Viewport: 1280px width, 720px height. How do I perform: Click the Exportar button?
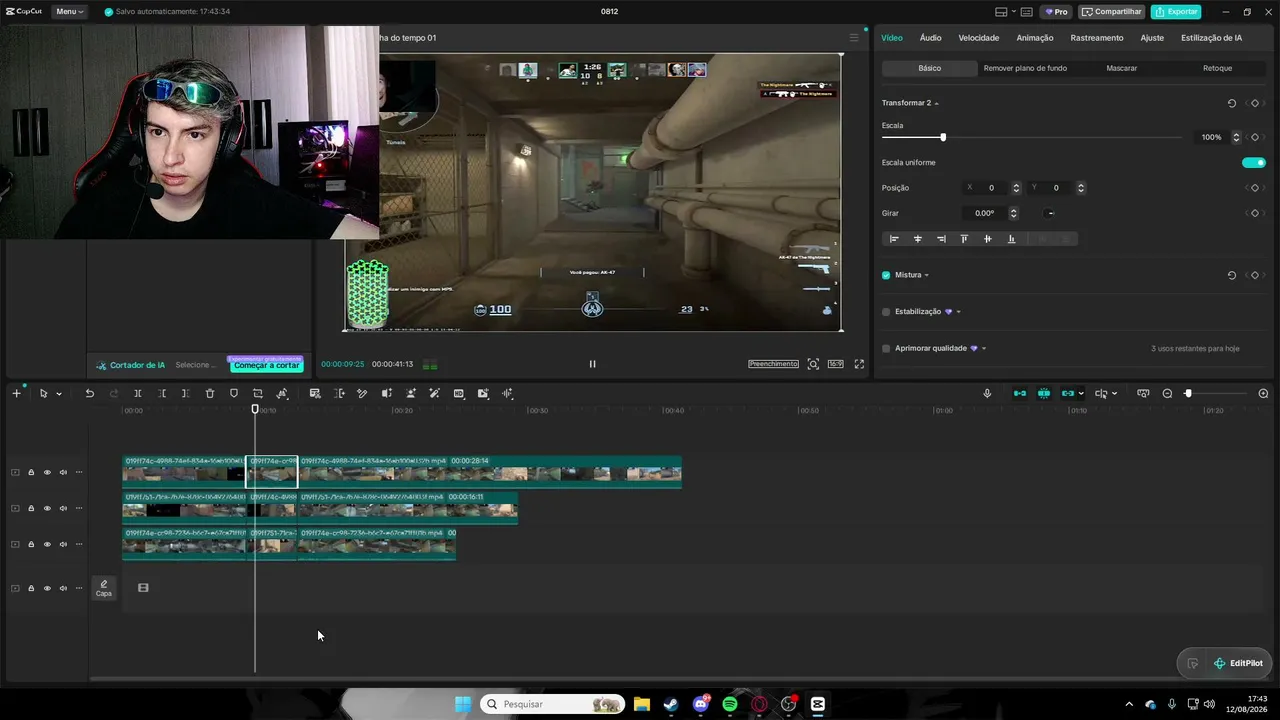(1176, 12)
